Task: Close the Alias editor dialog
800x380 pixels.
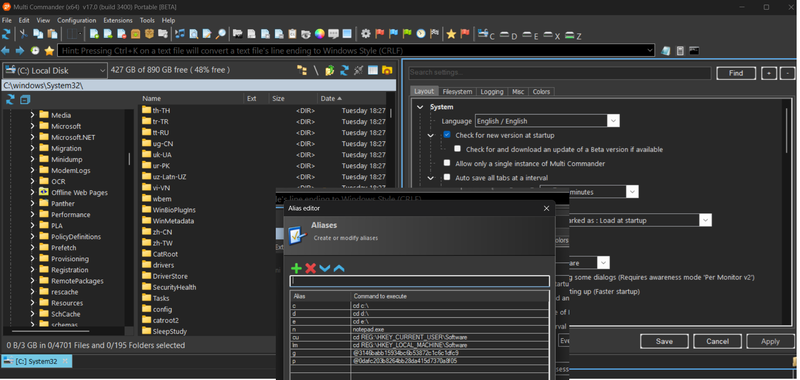Action: coord(546,209)
